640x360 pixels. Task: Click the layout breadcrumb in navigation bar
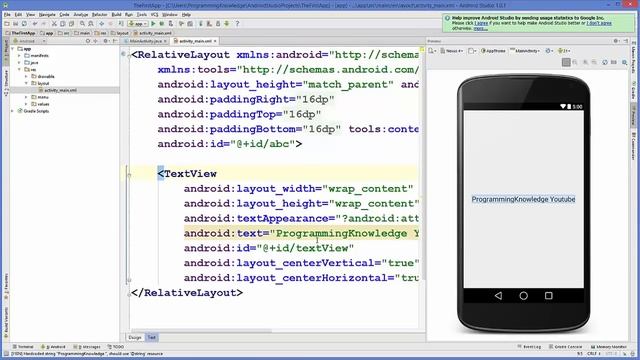coord(120,33)
